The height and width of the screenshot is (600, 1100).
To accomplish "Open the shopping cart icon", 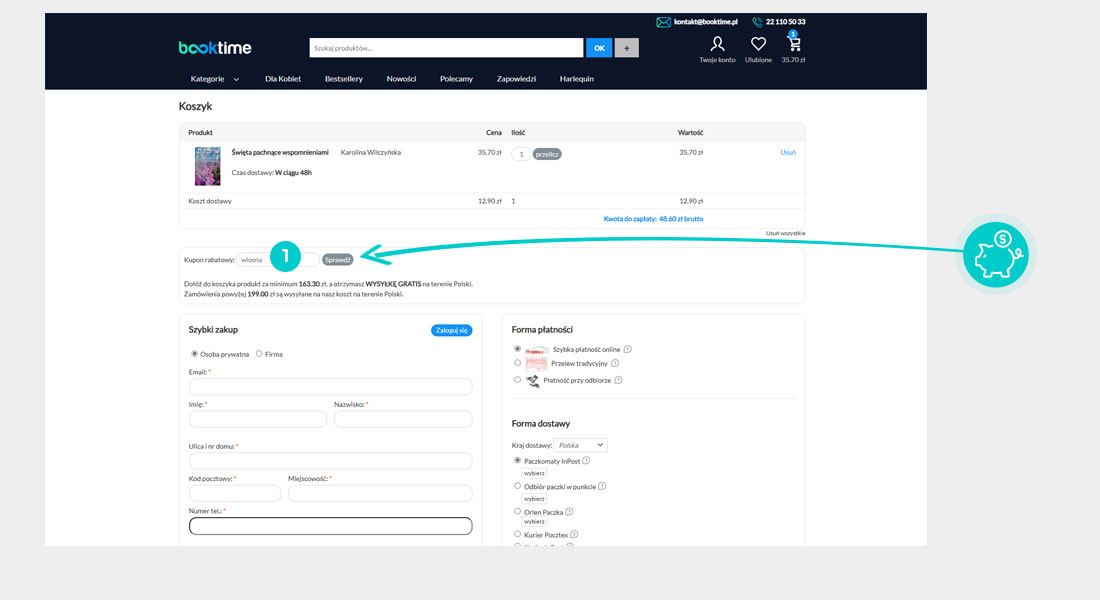I will click(x=793, y=44).
